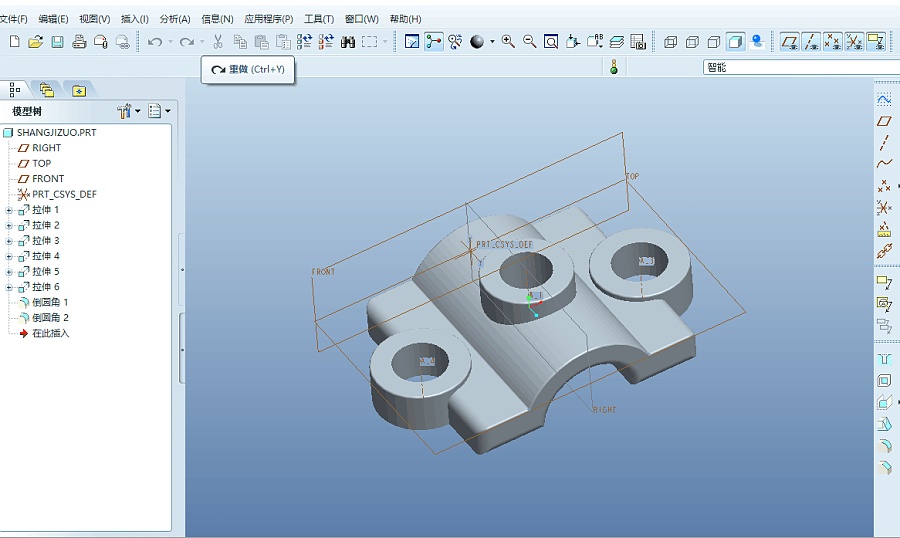Toggle datum axes display
The height and width of the screenshot is (538, 900).
(811, 41)
